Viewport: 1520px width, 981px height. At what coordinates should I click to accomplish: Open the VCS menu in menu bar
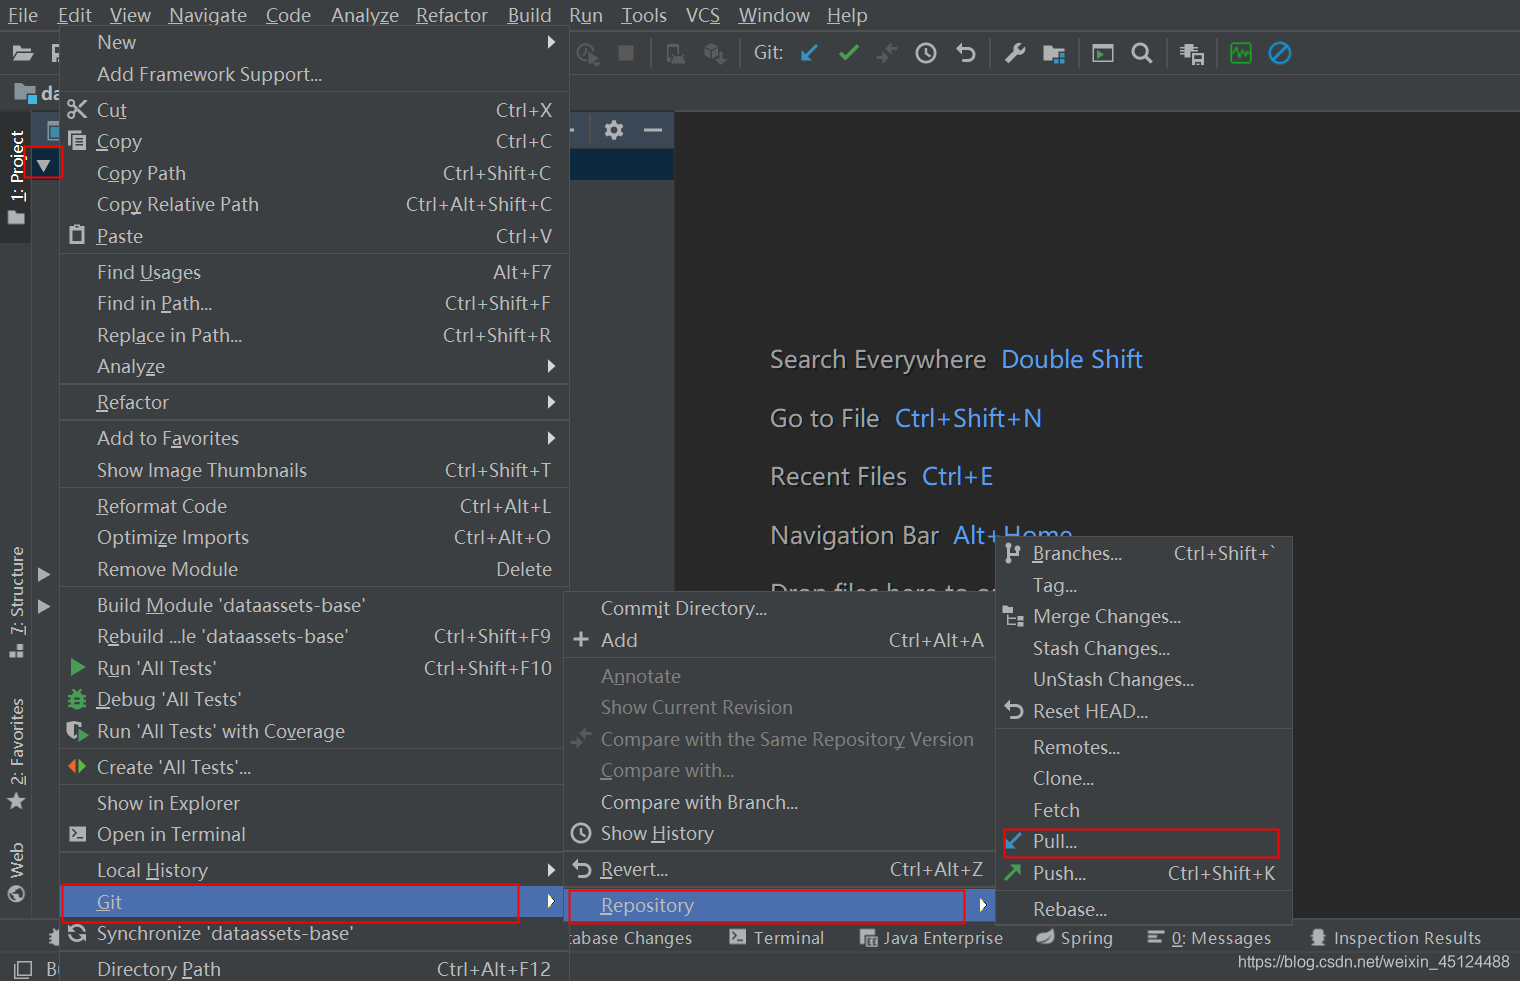pyautogui.click(x=703, y=15)
